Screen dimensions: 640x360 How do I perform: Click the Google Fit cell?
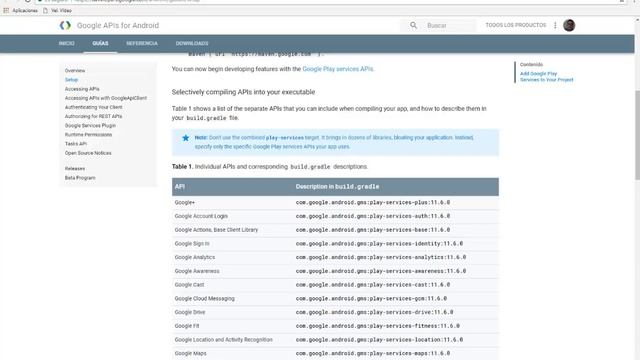coord(187,326)
